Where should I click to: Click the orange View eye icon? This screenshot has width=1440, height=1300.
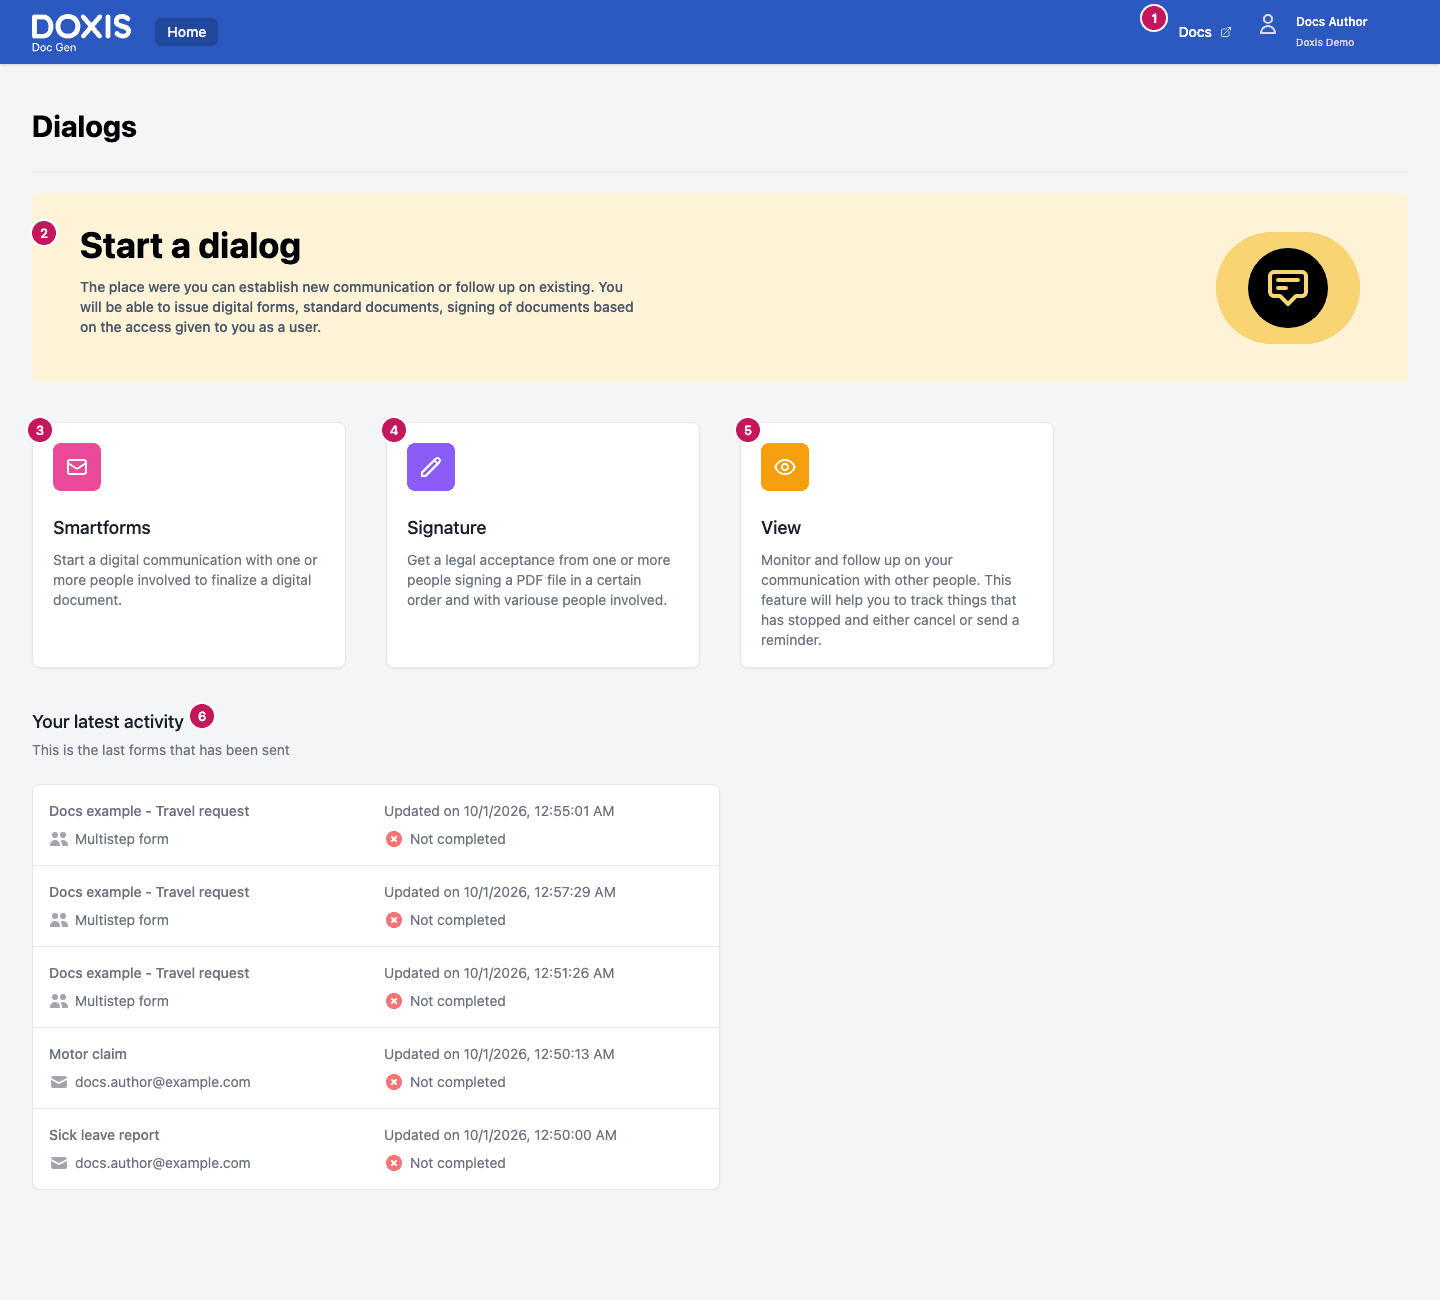(785, 467)
